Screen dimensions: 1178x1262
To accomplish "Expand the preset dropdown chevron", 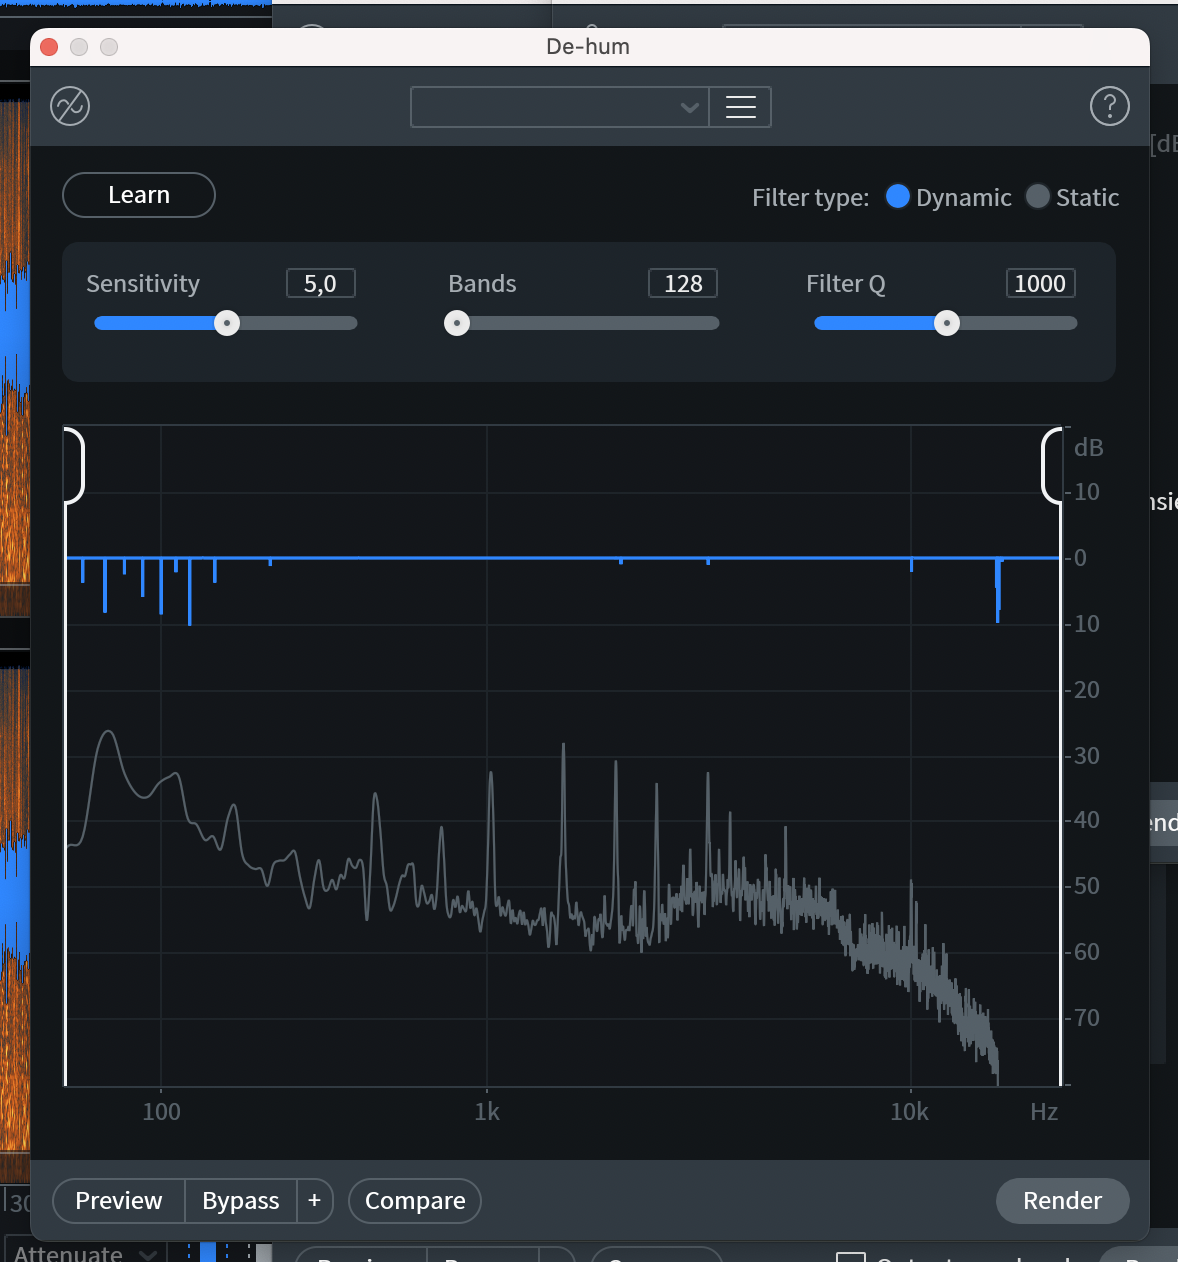I will pyautogui.click(x=689, y=107).
